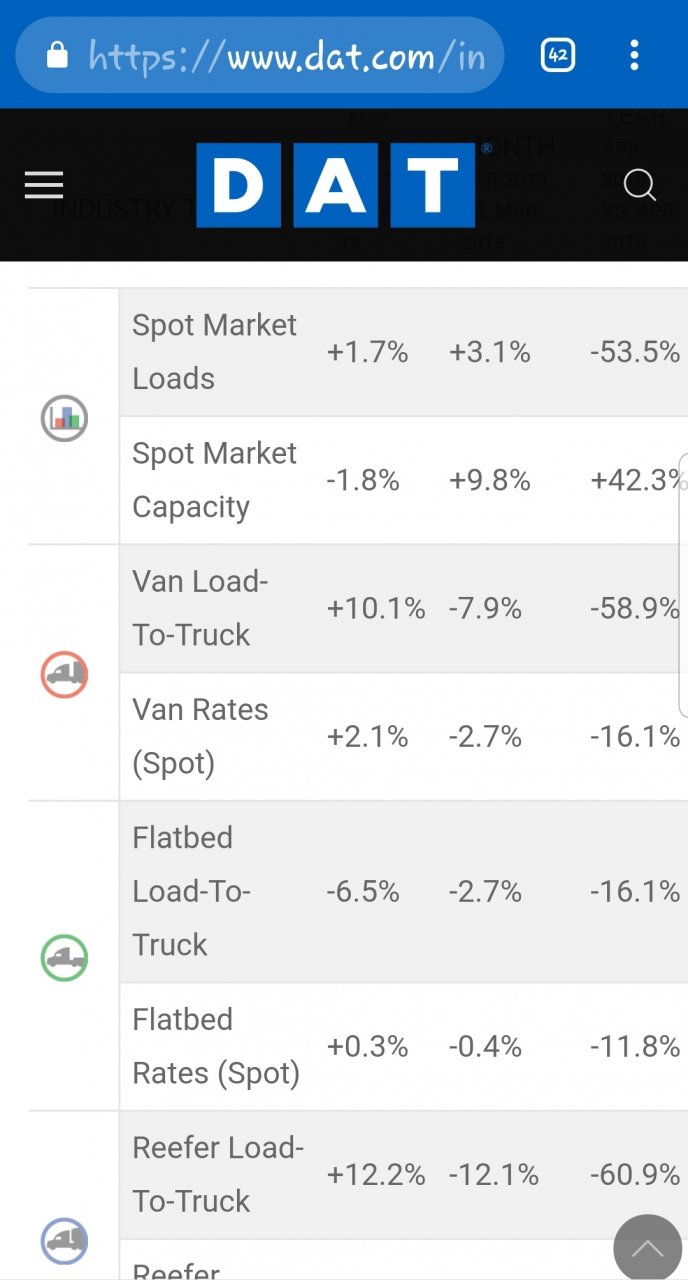This screenshot has width=688, height=1280.
Task: Tap the scroll-to-top arrow button
Action: click(x=647, y=1248)
